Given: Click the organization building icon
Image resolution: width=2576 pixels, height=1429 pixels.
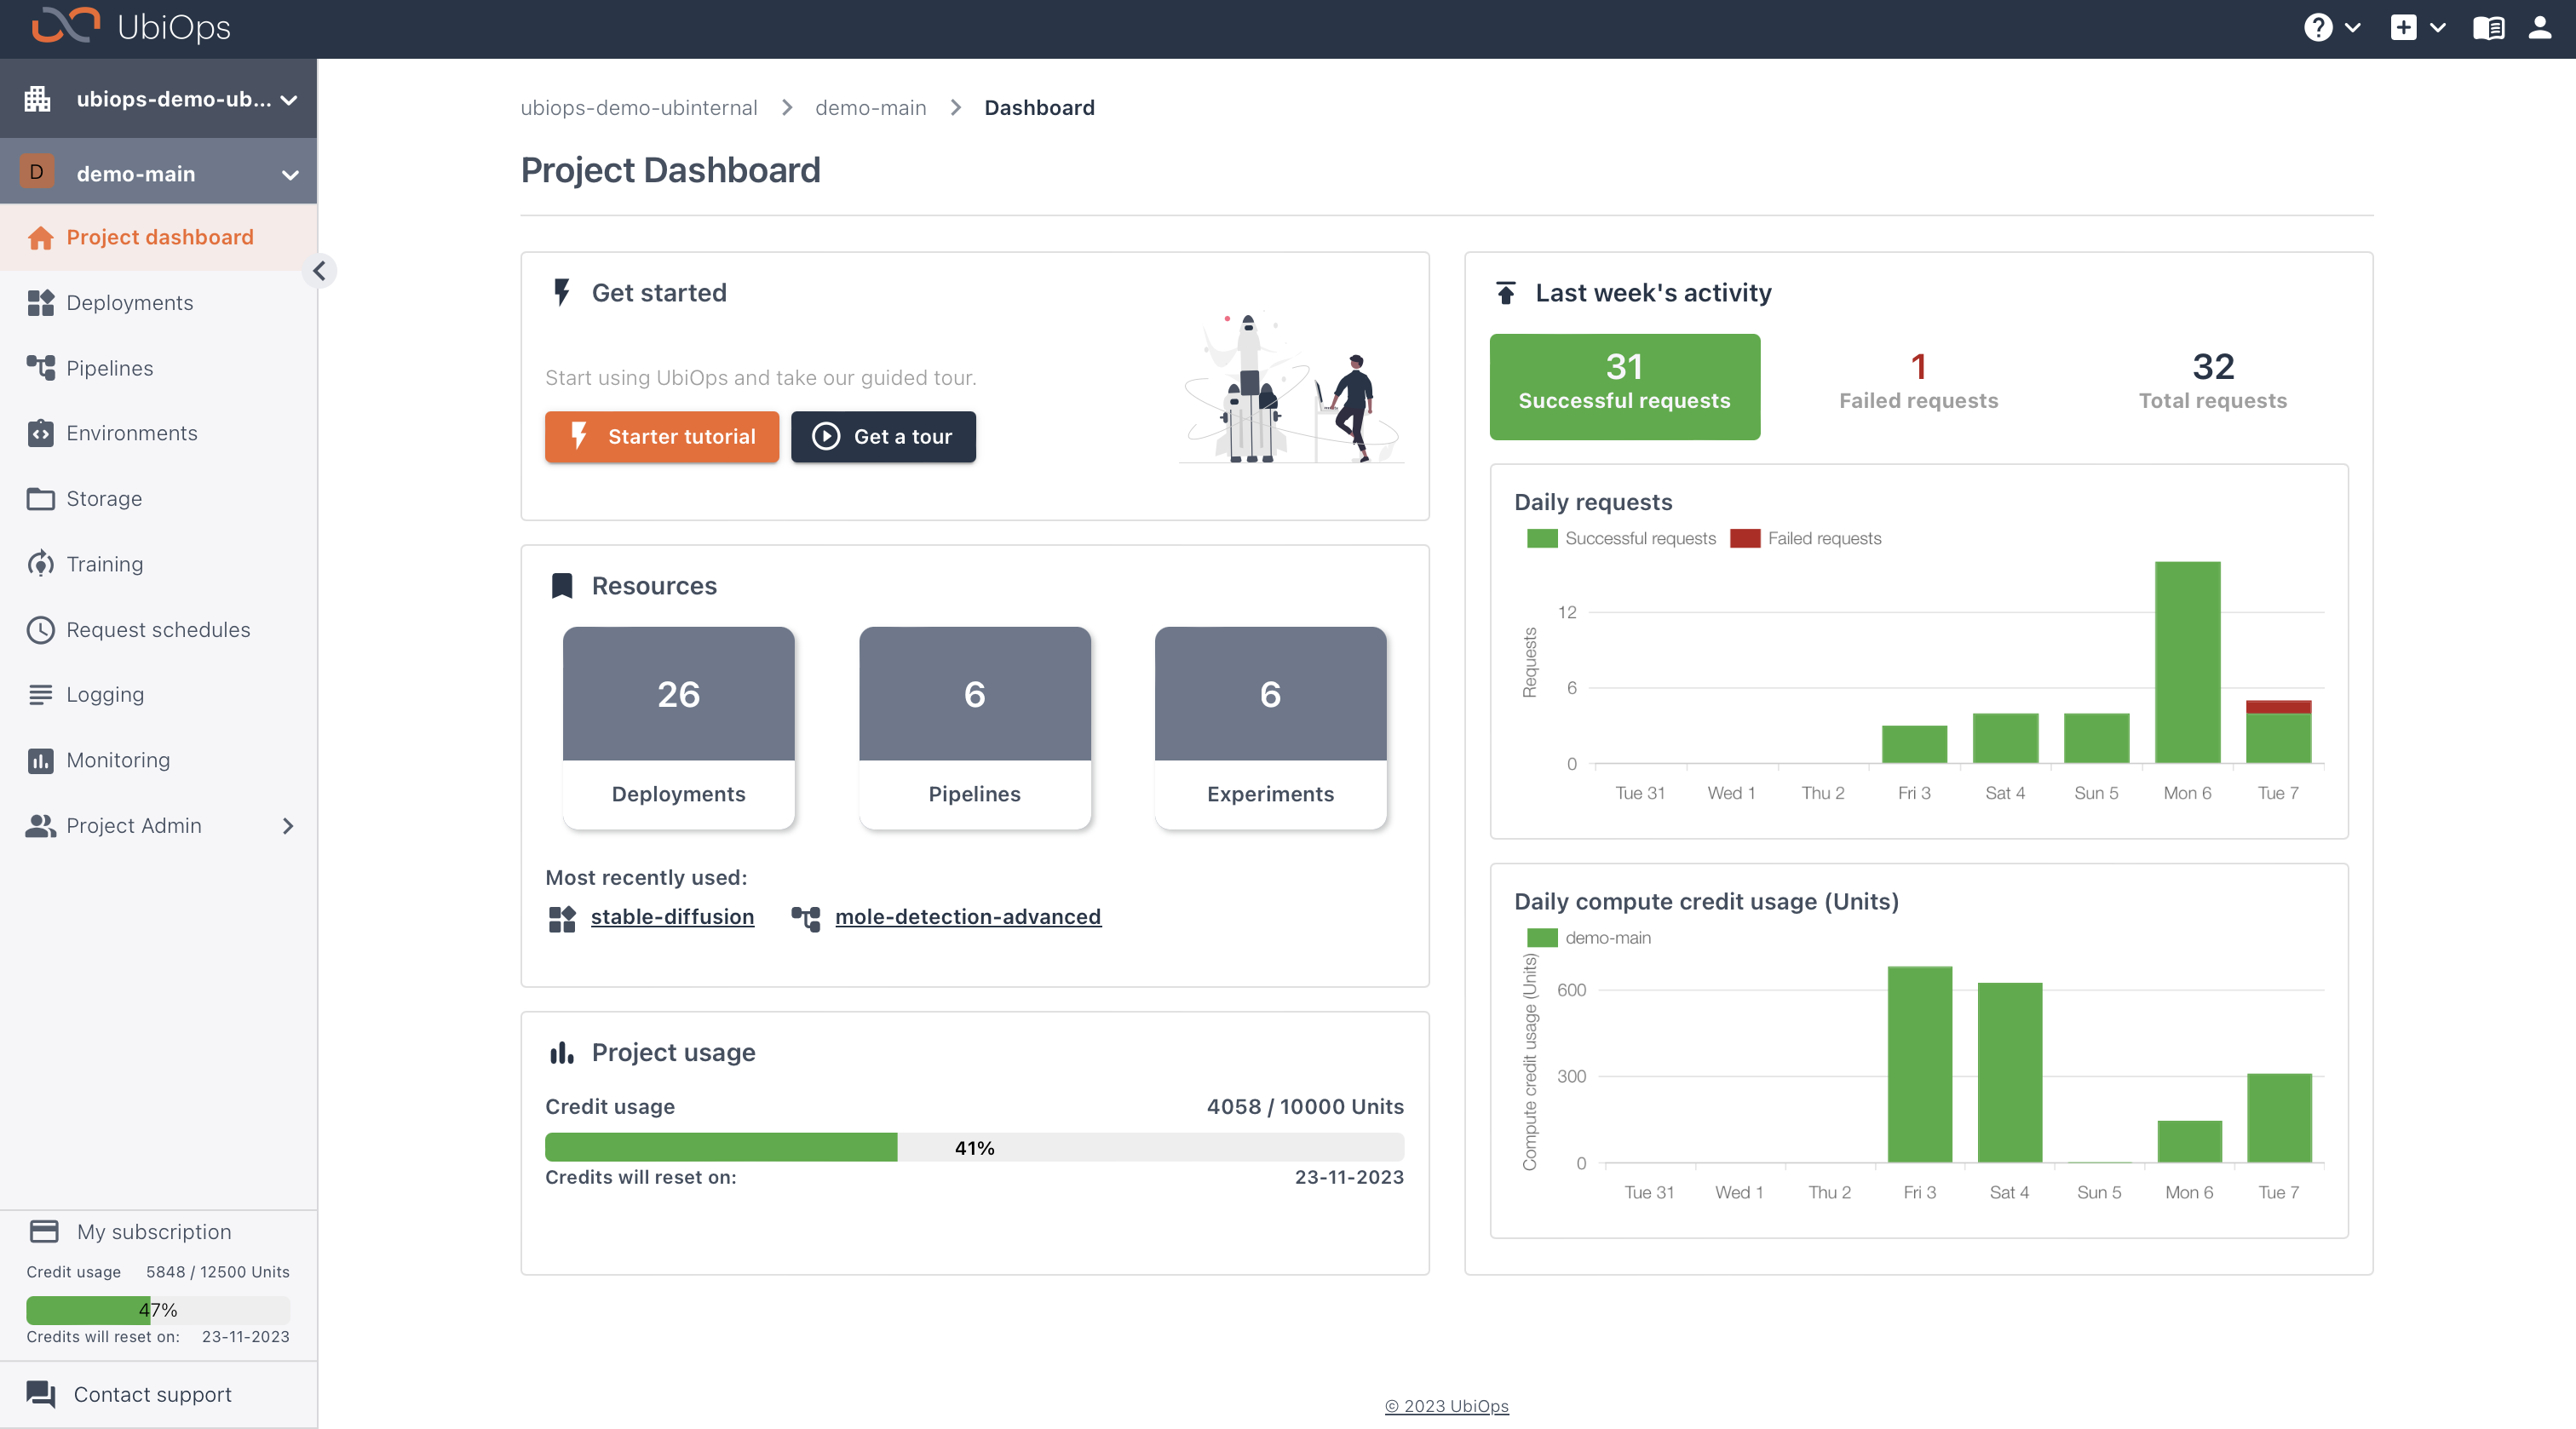Looking at the screenshot, I should [38, 99].
